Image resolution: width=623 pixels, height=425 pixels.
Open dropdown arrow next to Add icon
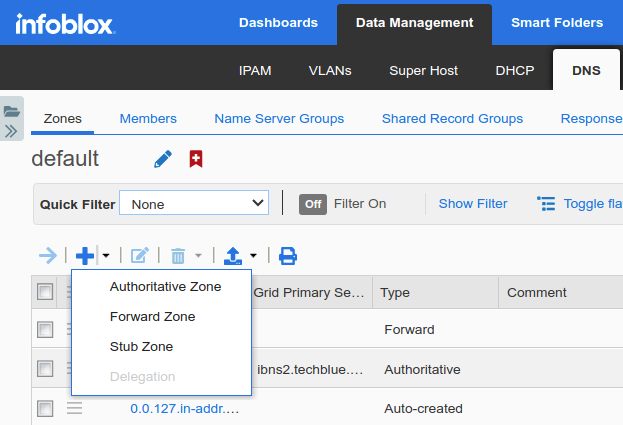106,256
